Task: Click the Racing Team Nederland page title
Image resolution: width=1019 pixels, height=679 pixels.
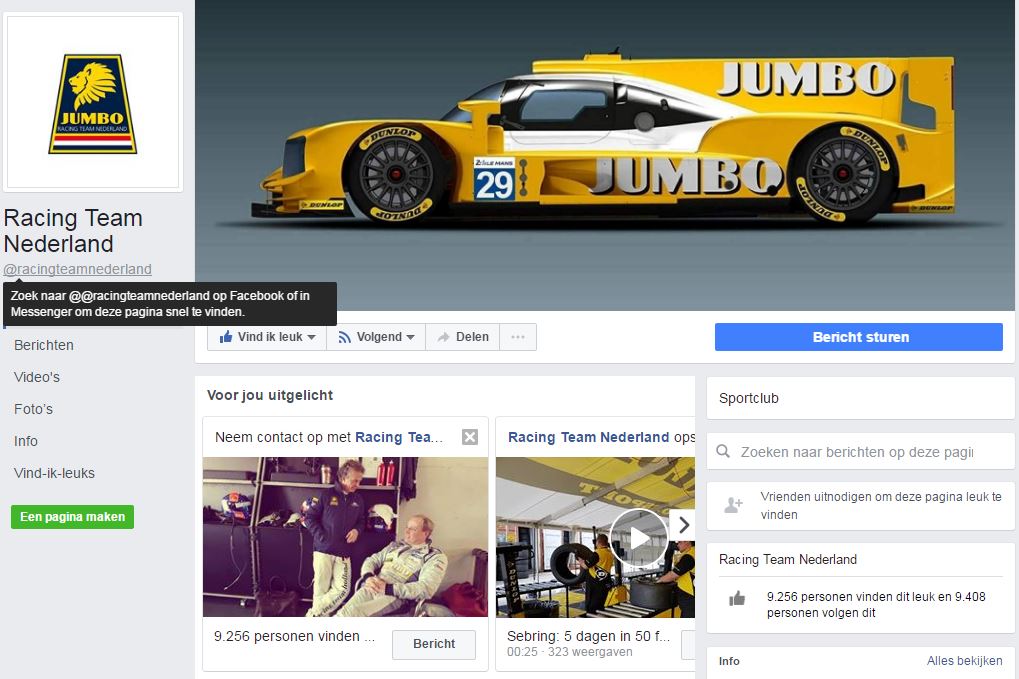Action: pos(73,231)
